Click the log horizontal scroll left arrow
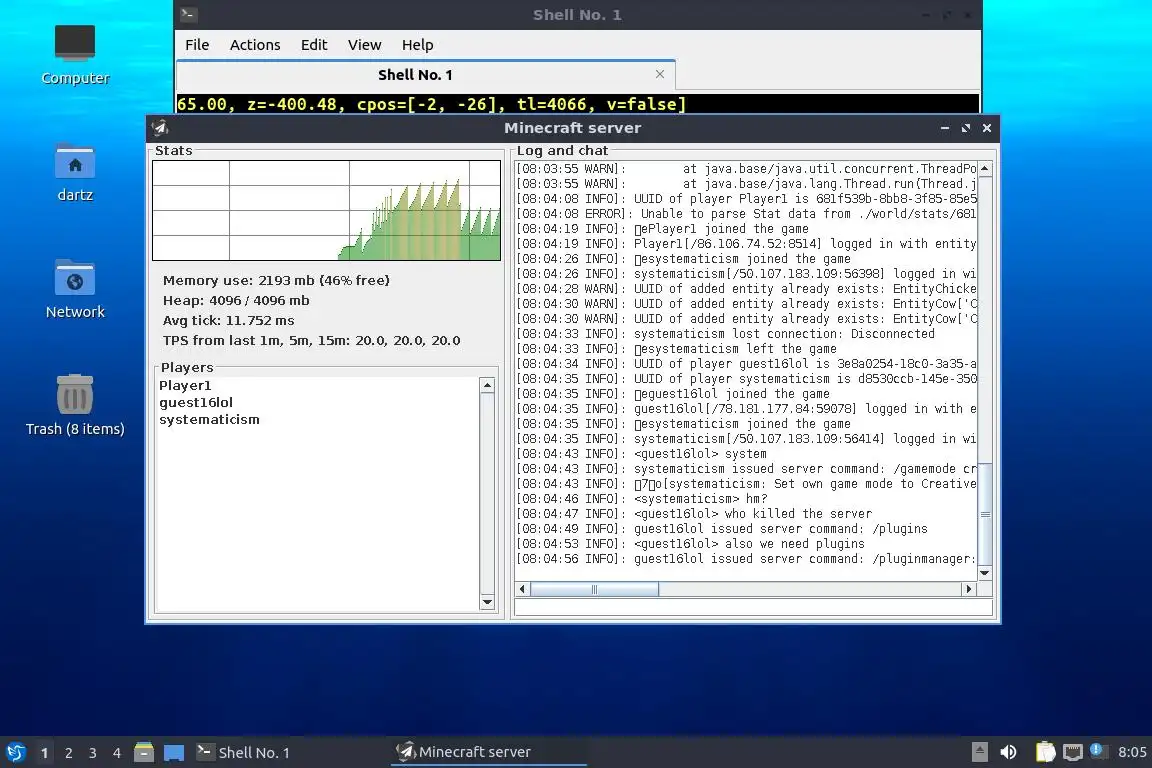The height and width of the screenshot is (768, 1152). [x=522, y=589]
